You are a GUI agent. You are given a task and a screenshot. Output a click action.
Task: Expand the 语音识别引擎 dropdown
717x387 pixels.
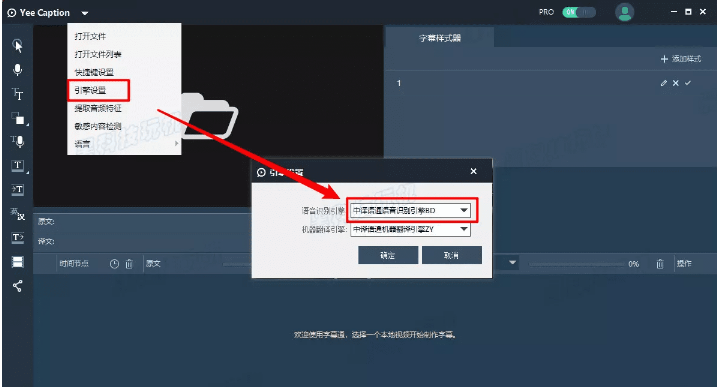(x=410, y=210)
